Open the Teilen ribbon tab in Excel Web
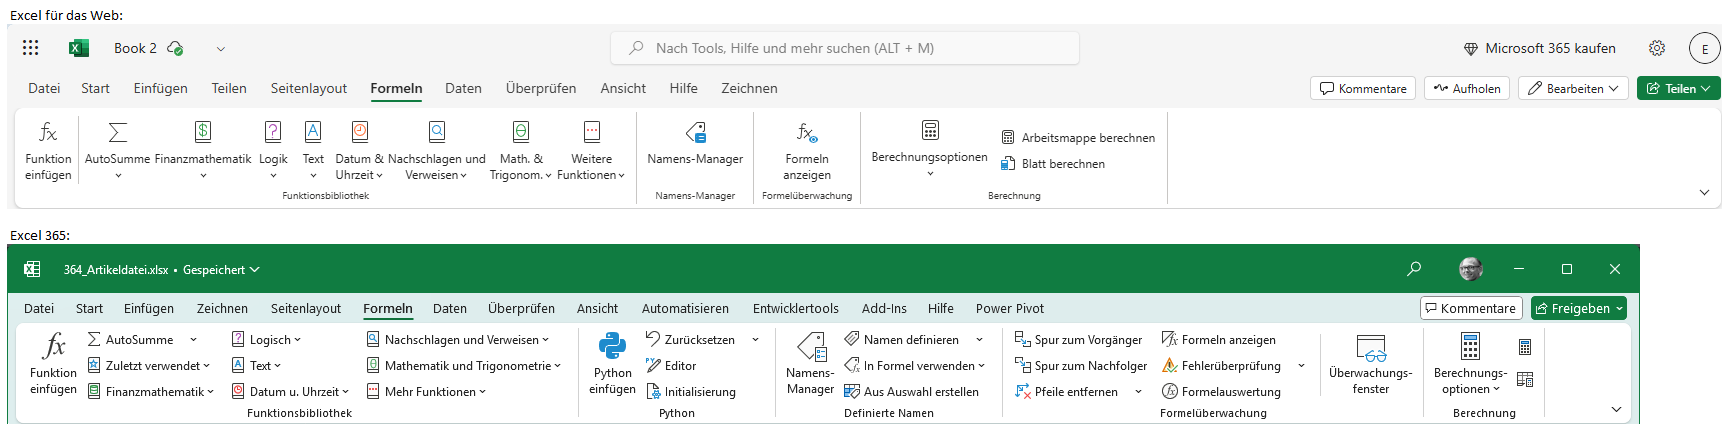 [229, 88]
